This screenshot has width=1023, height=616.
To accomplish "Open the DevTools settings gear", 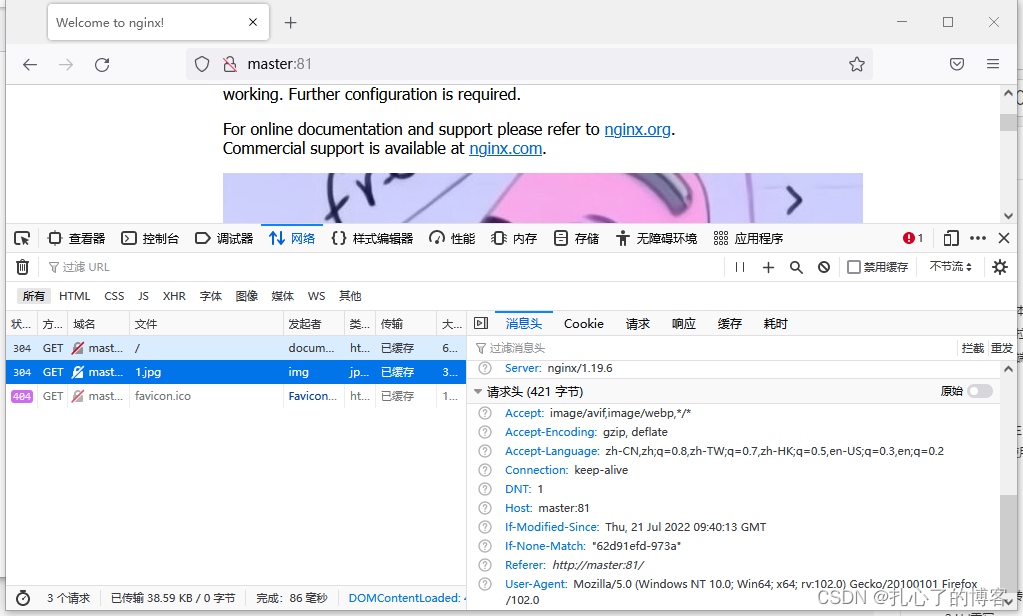I will tap(1000, 266).
